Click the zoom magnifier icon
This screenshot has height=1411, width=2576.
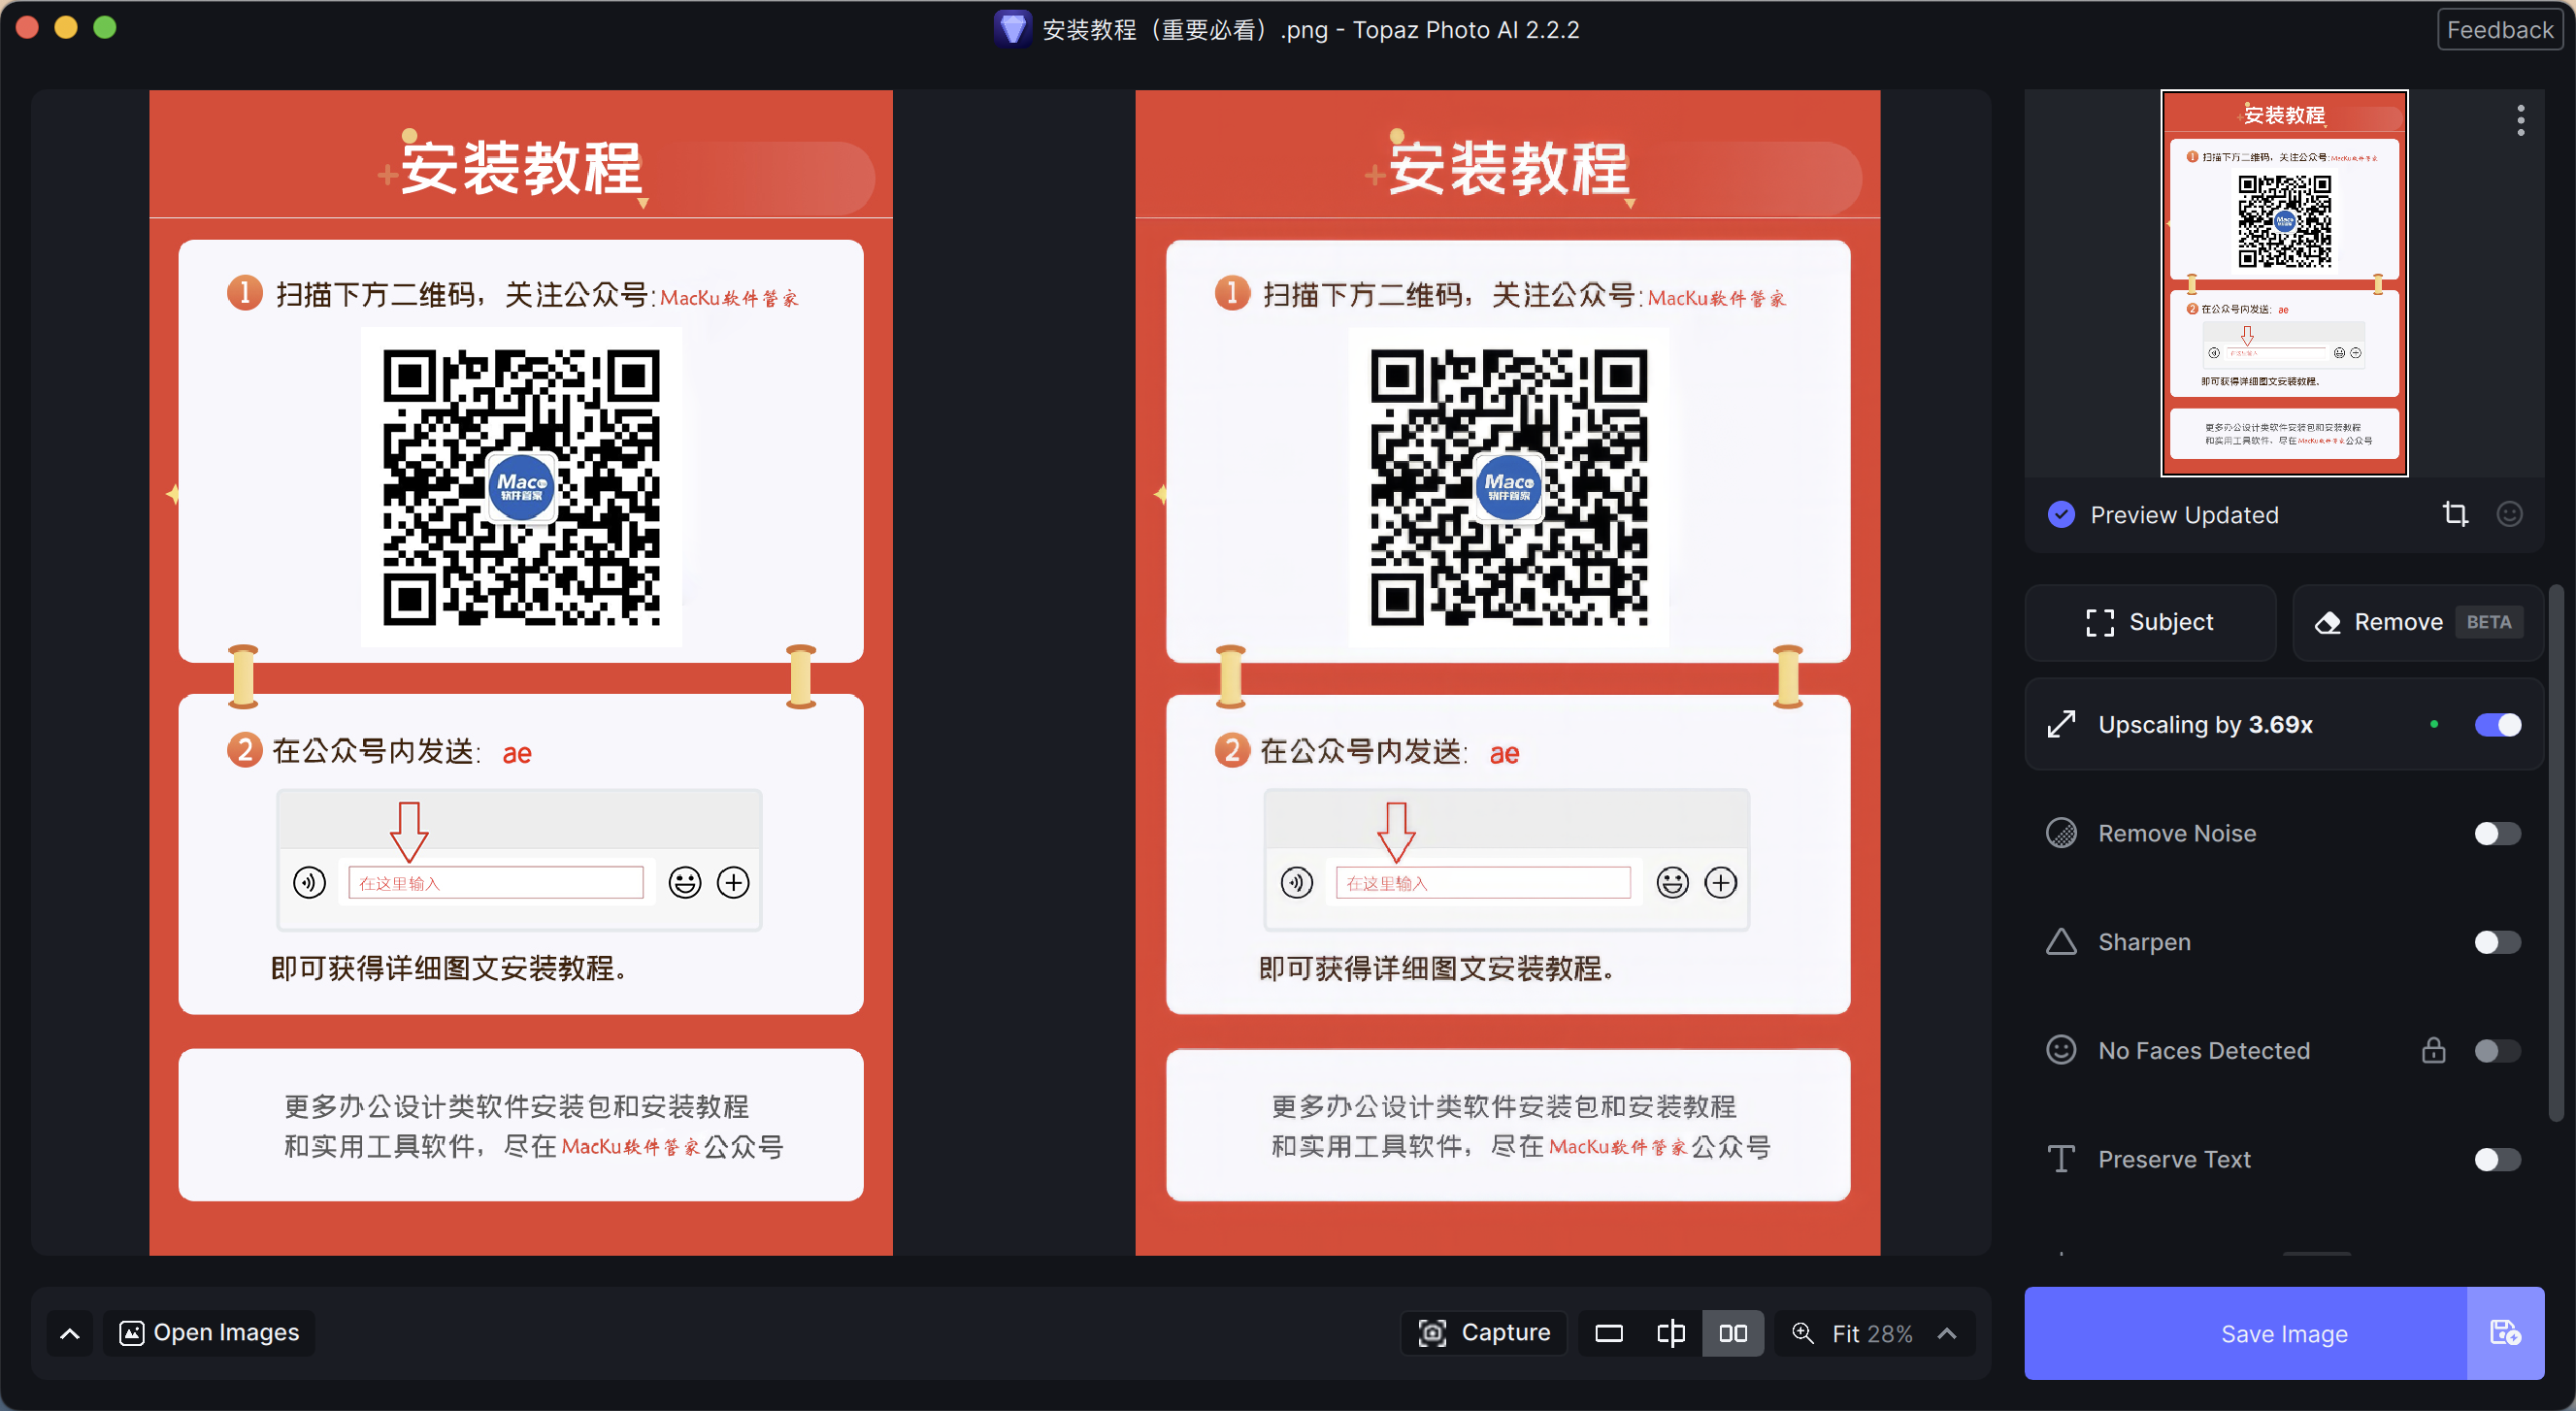1802,1333
